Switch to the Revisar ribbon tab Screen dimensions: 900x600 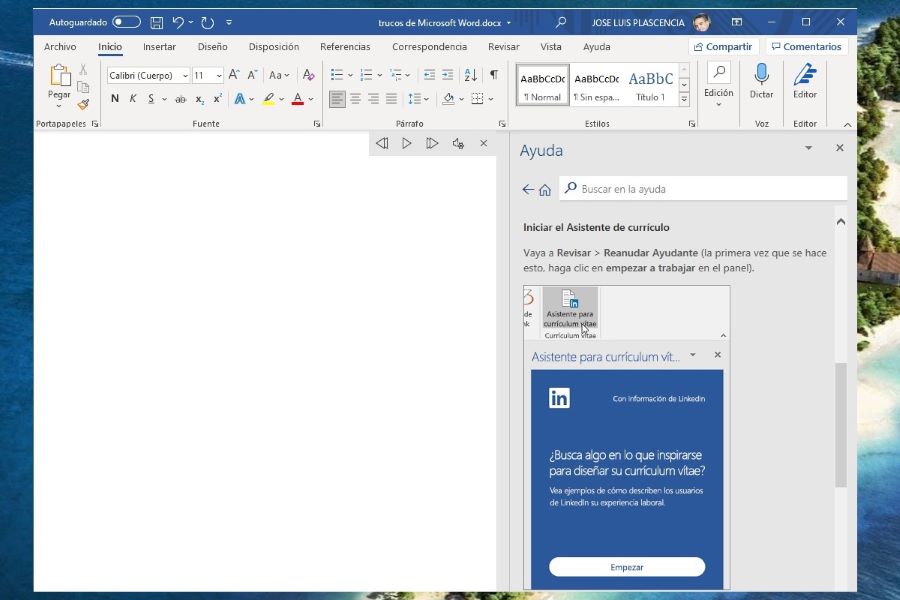pyautogui.click(x=503, y=46)
